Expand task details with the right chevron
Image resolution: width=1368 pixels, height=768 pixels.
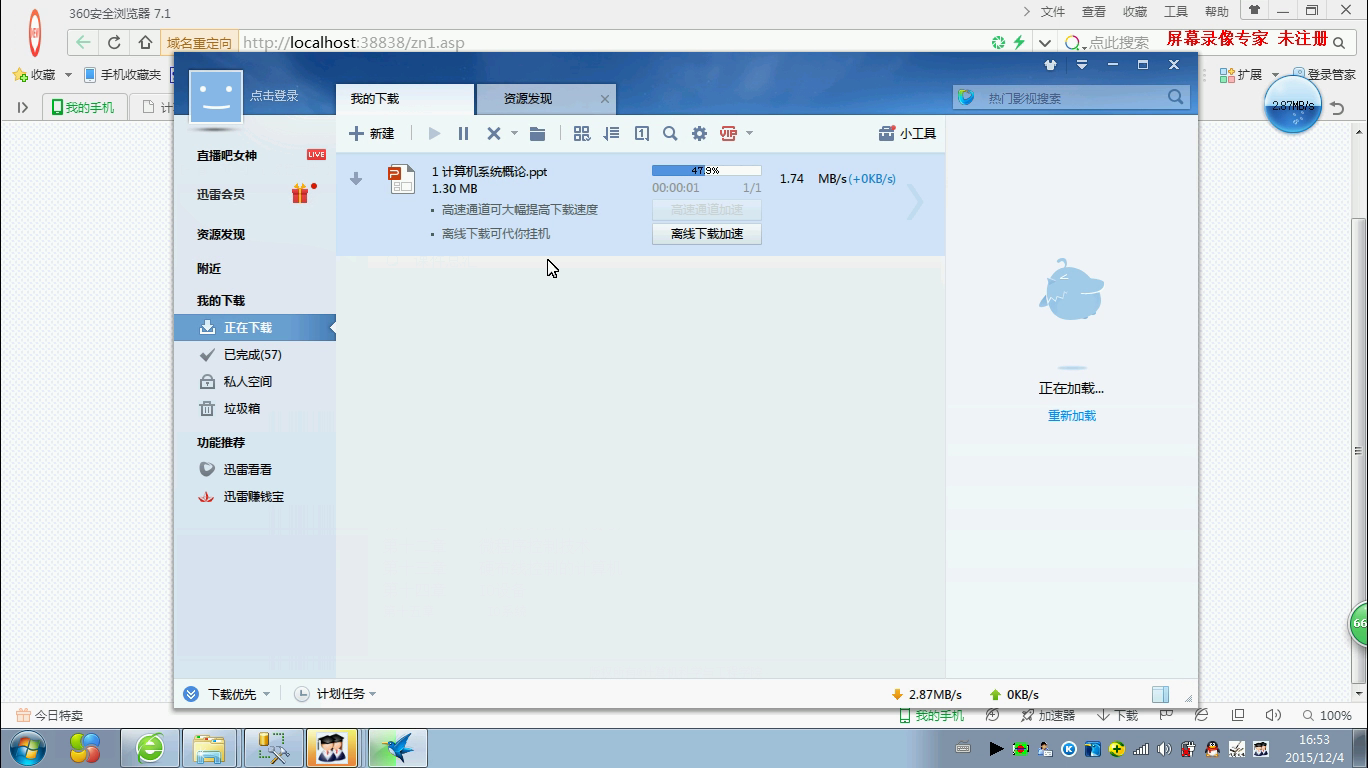[915, 202]
